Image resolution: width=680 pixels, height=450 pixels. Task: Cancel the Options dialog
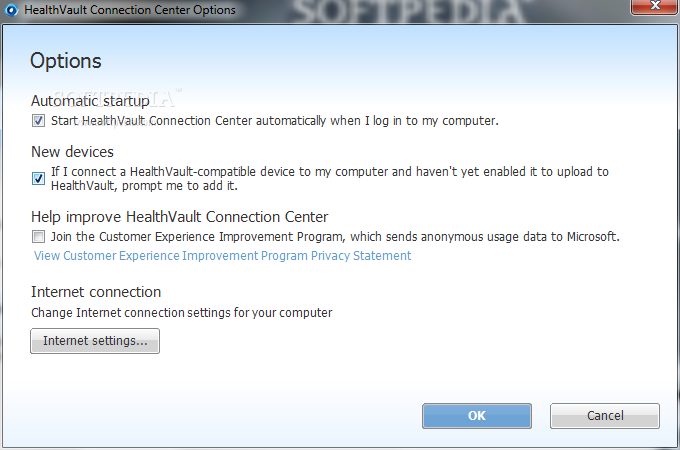pos(604,415)
